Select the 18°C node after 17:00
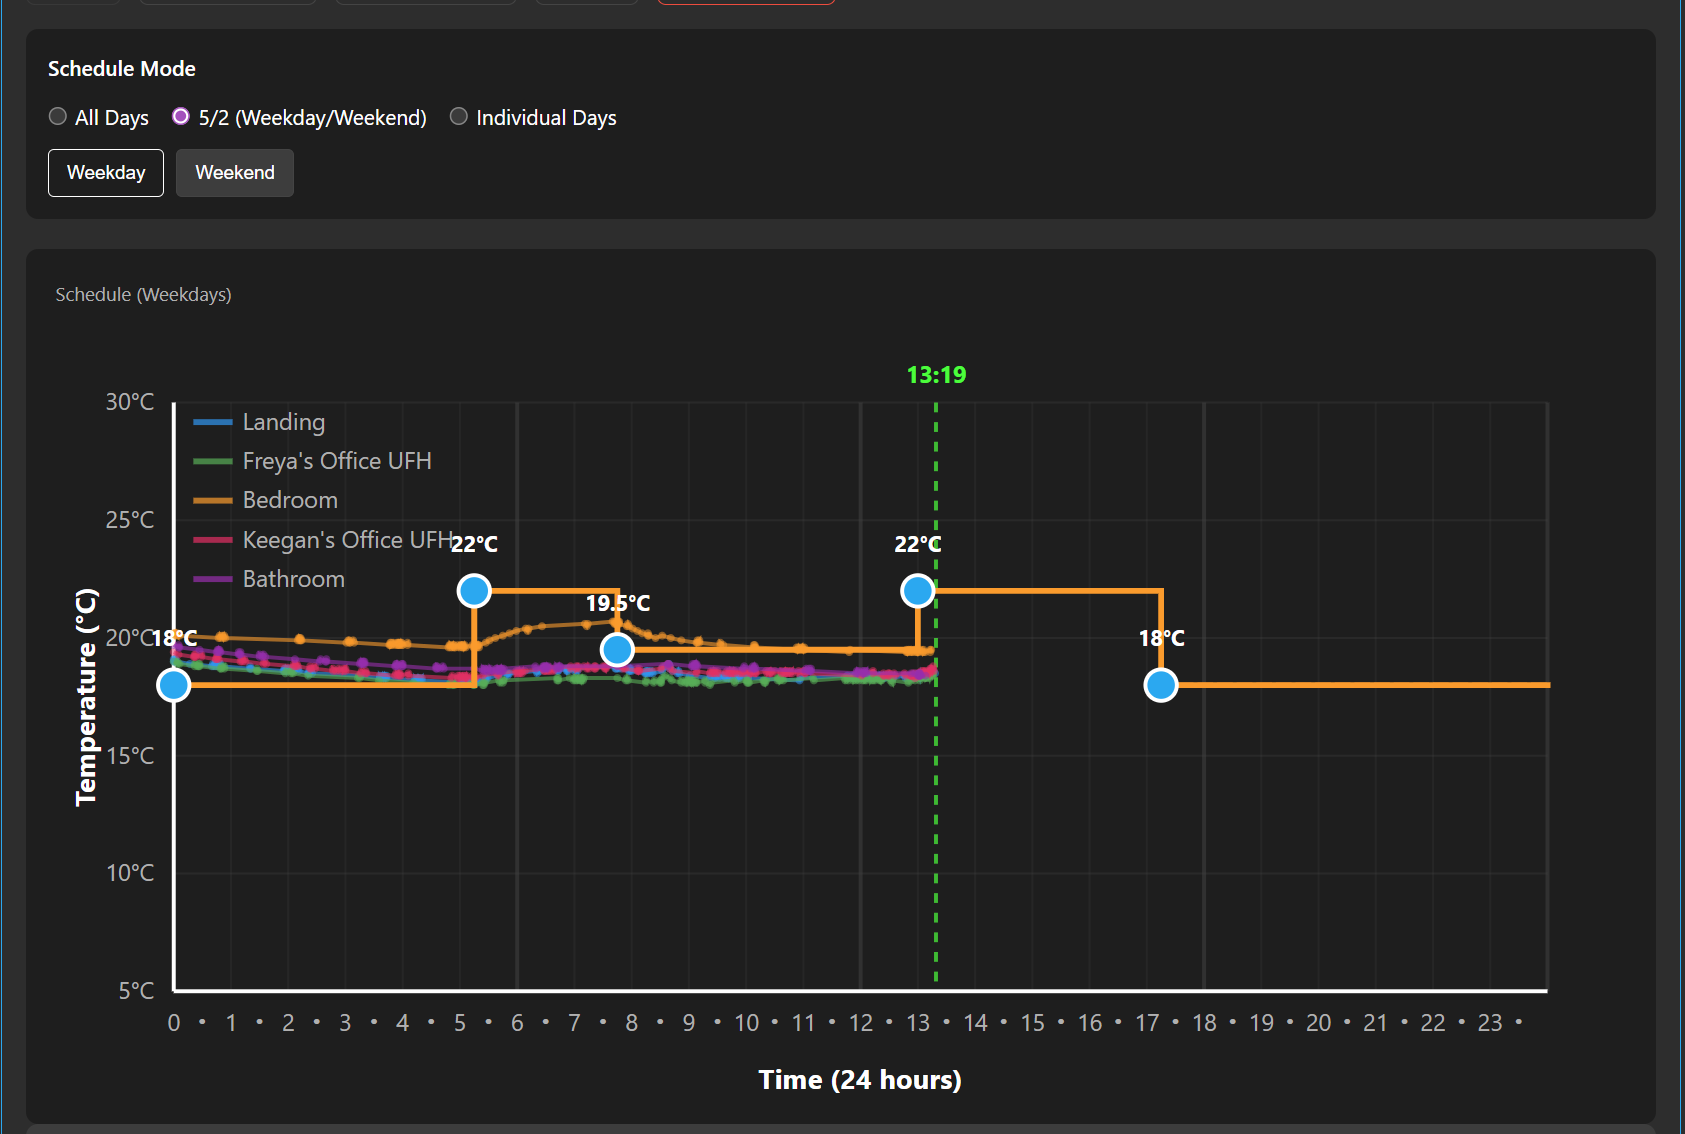Image resolution: width=1685 pixels, height=1134 pixels. click(x=1161, y=685)
